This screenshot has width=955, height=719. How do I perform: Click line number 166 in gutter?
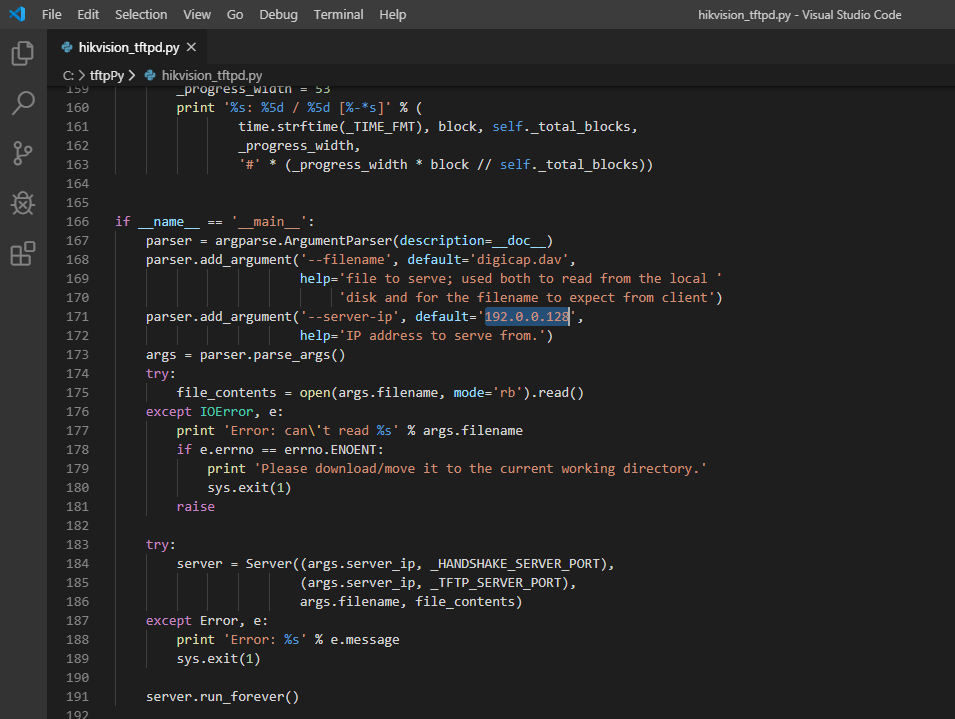77,221
